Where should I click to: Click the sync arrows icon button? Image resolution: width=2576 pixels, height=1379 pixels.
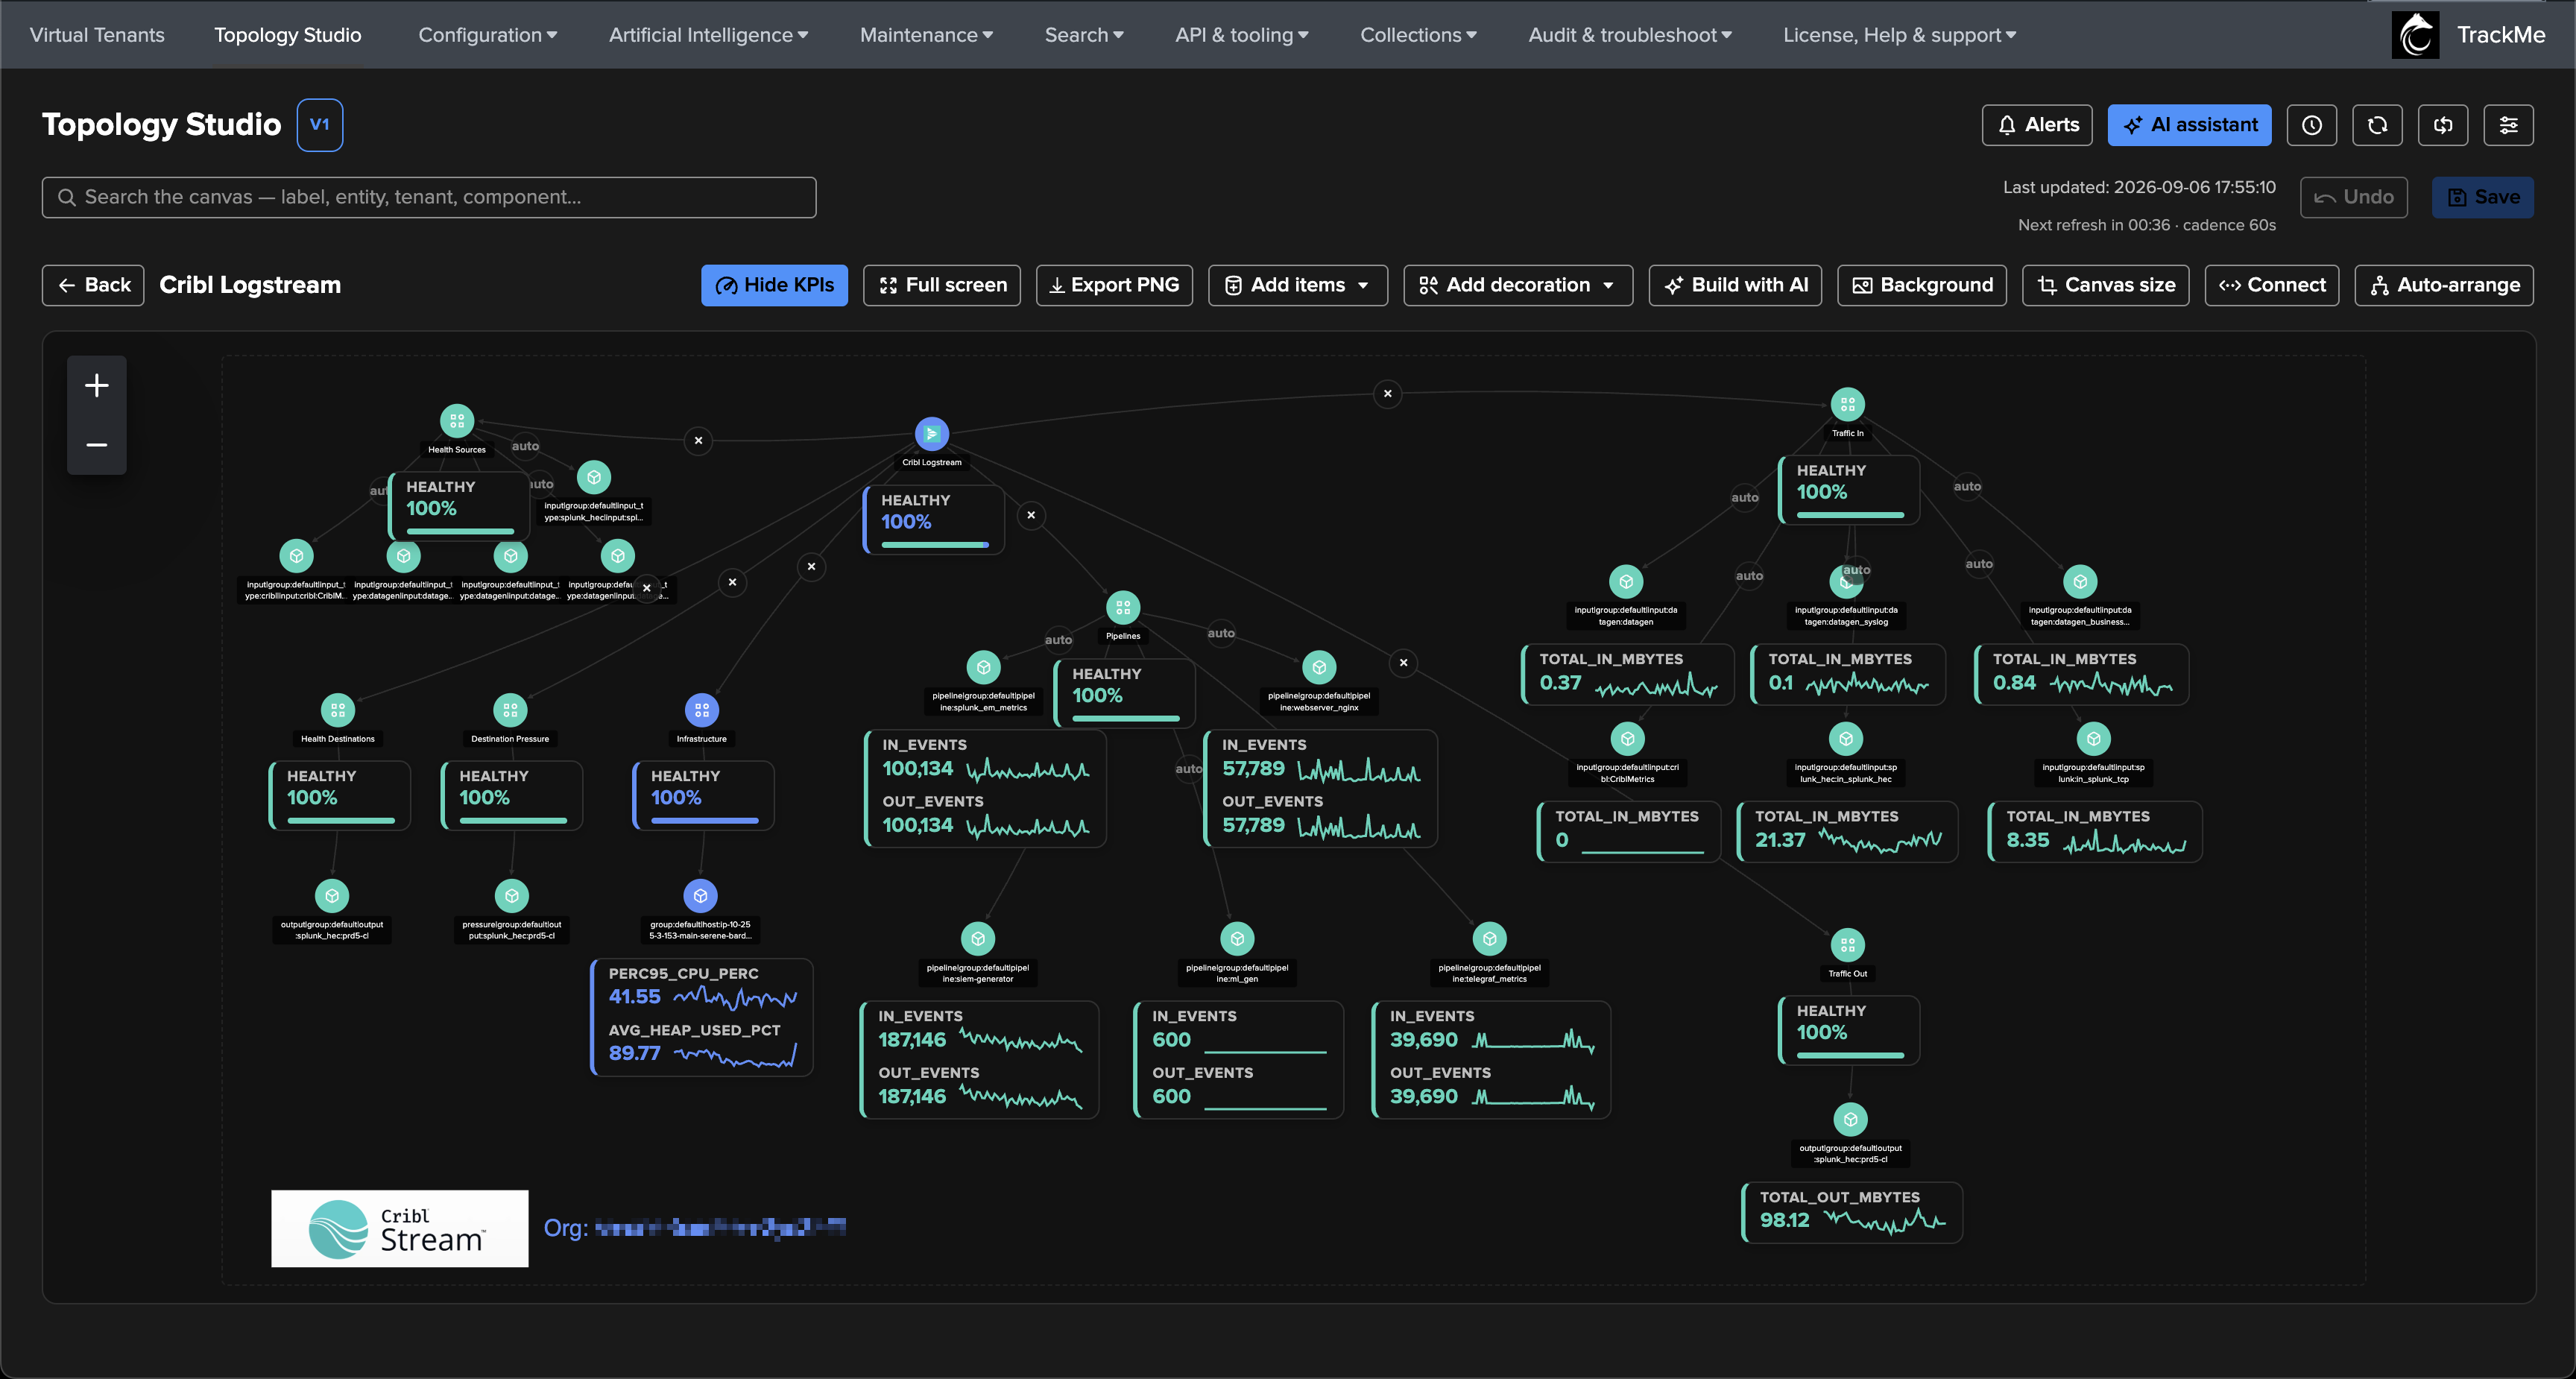pos(2443,125)
